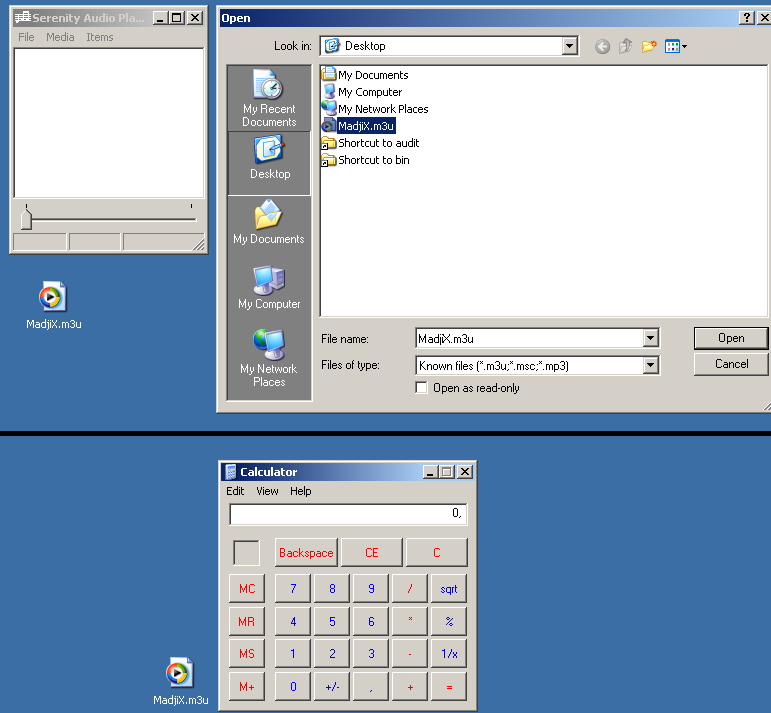Click the File name input field

(x=530, y=338)
